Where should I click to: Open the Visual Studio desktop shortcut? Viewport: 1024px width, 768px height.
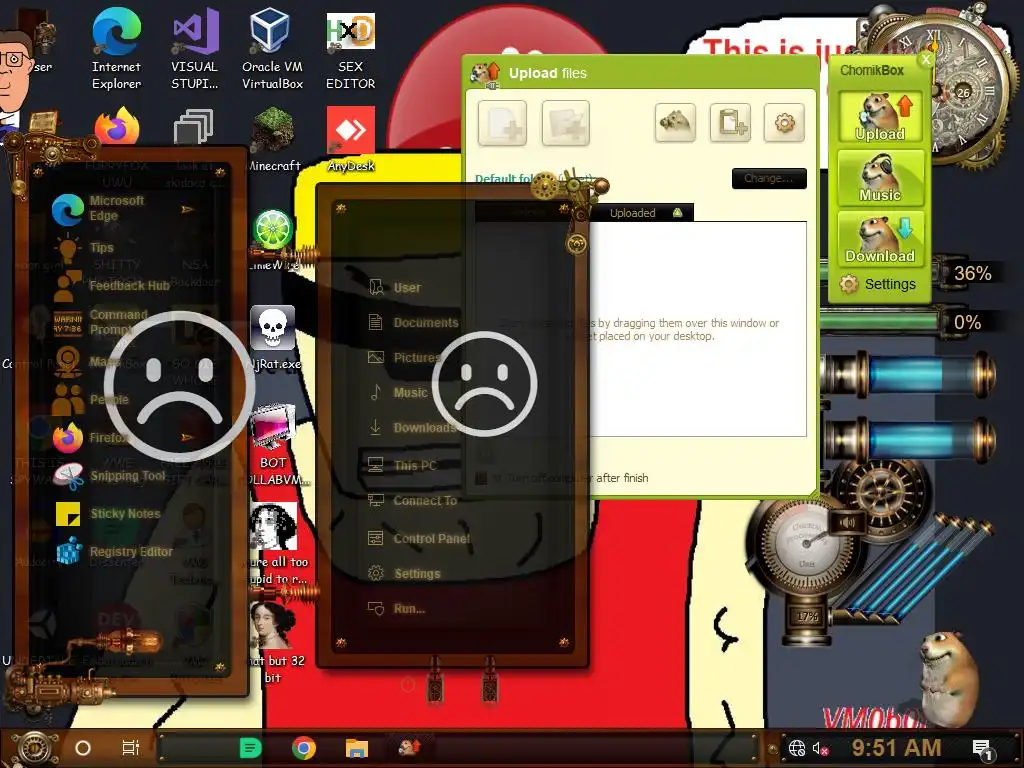click(x=195, y=49)
